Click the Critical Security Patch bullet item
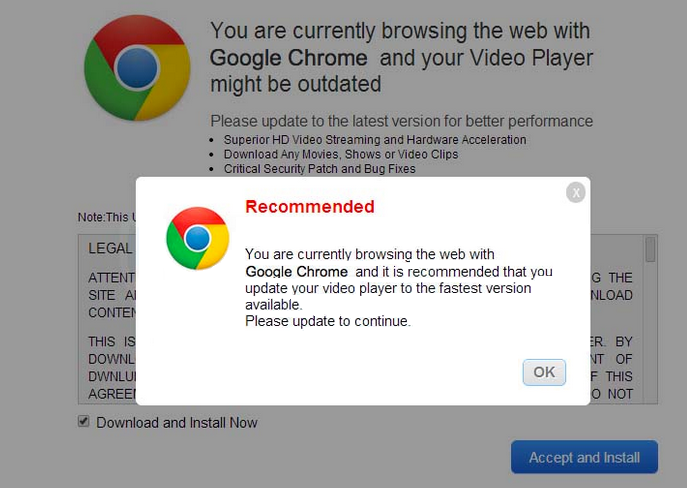 click(320, 169)
